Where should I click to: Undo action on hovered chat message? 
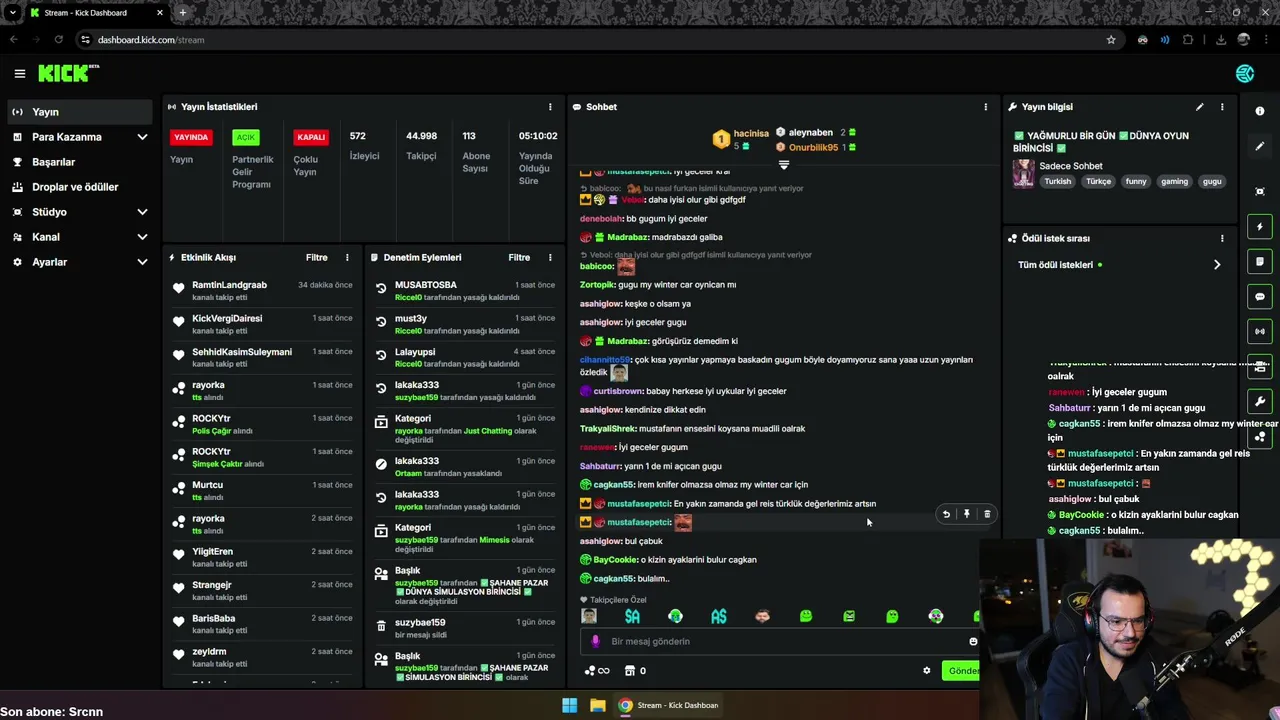point(946,514)
